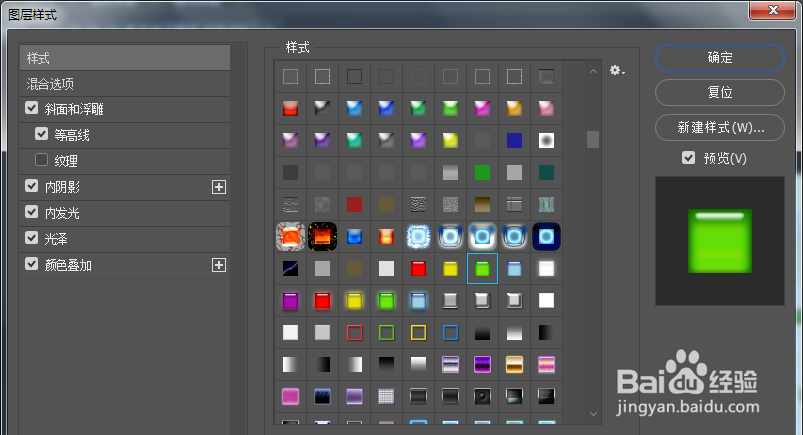Uncheck the Bevel and Emboss (斜面和浮雕) checkbox
Screen dimensions: 803x435
tap(32, 108)
